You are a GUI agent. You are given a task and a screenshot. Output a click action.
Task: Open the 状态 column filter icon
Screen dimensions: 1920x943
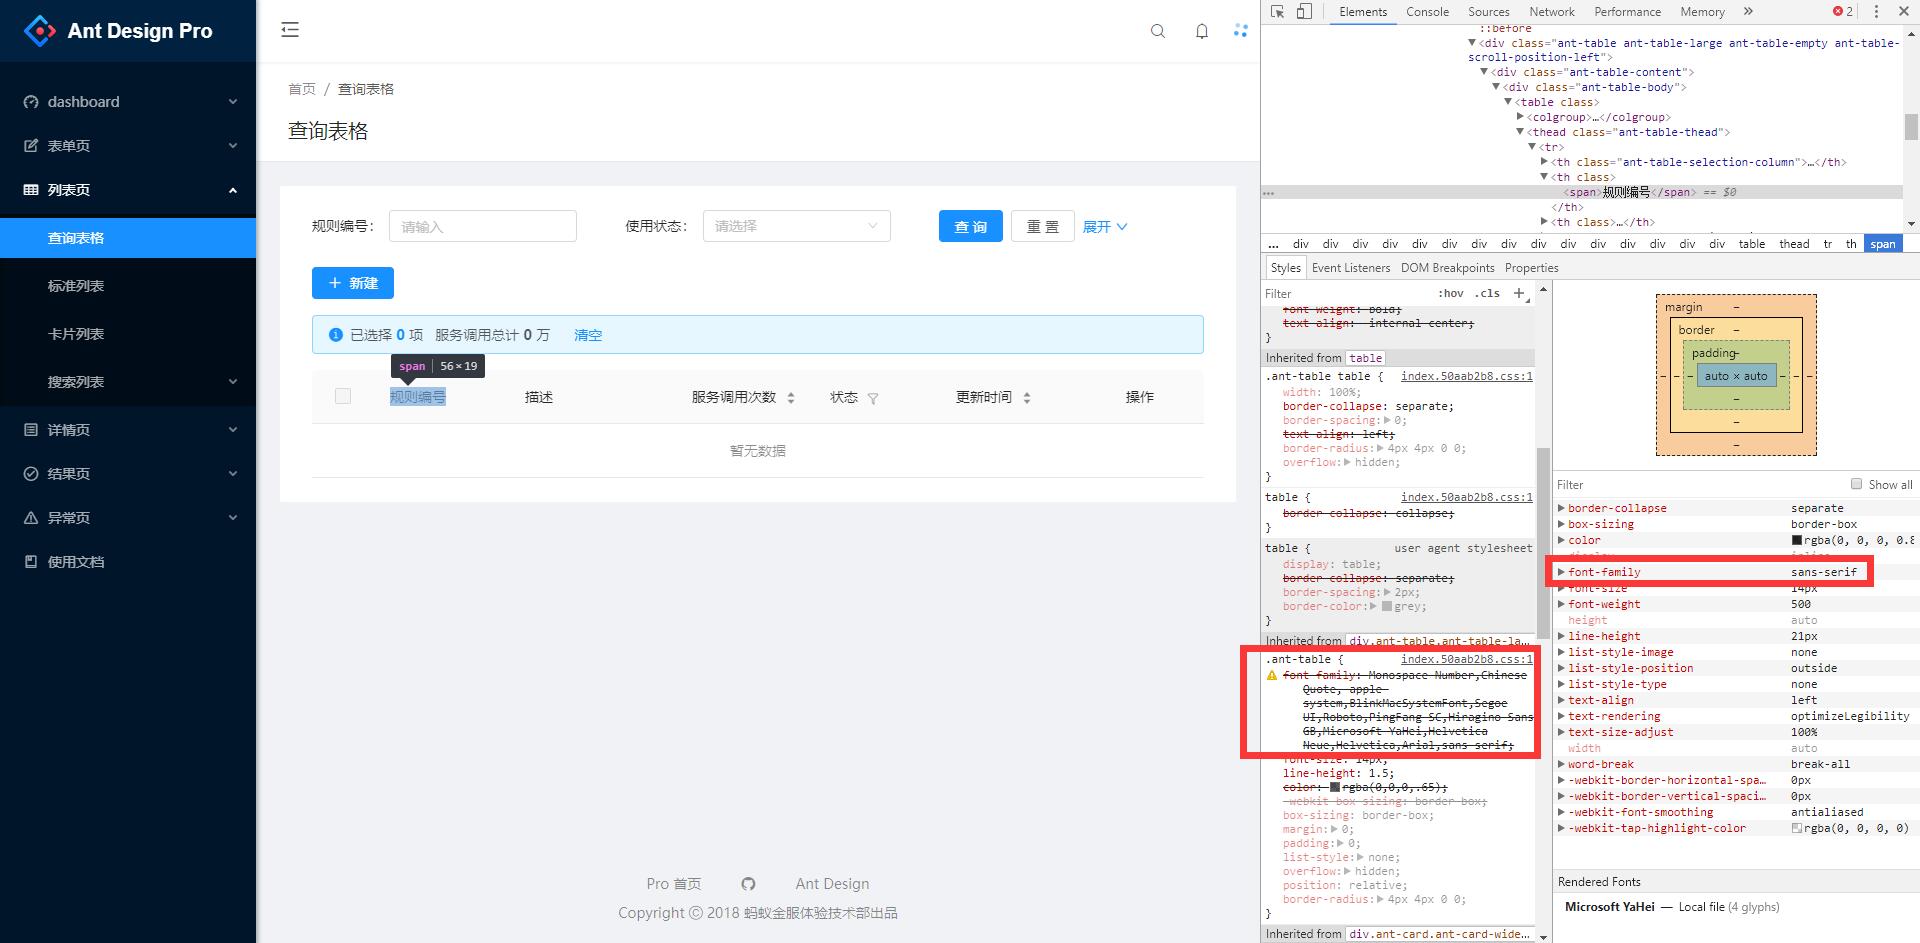pos(873,398)
